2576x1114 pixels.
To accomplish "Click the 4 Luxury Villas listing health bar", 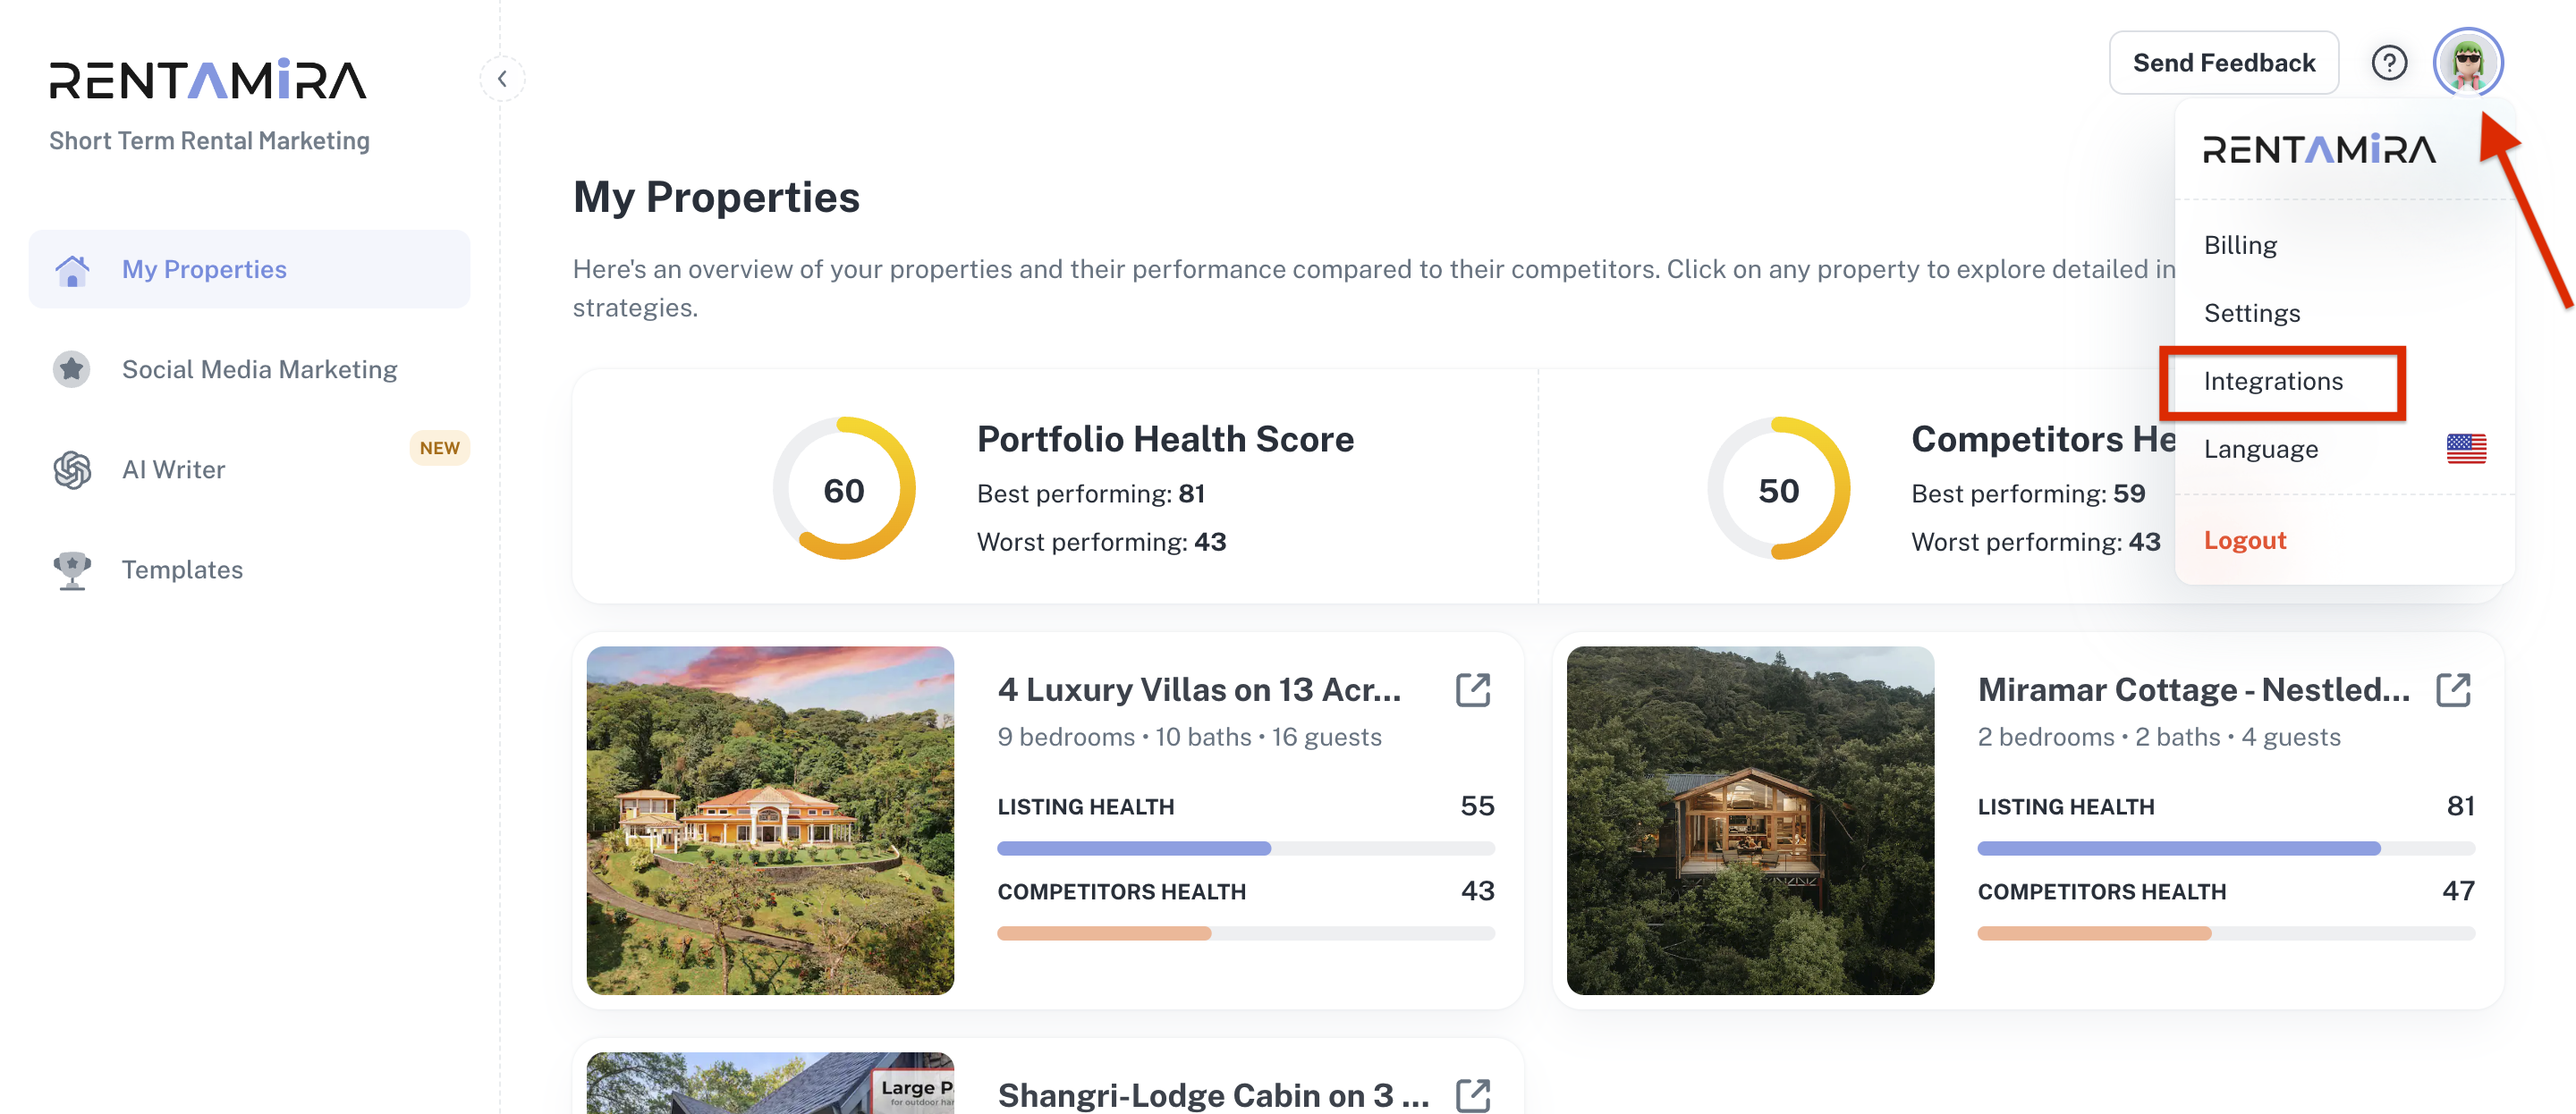I will (x=1245, y=849).
